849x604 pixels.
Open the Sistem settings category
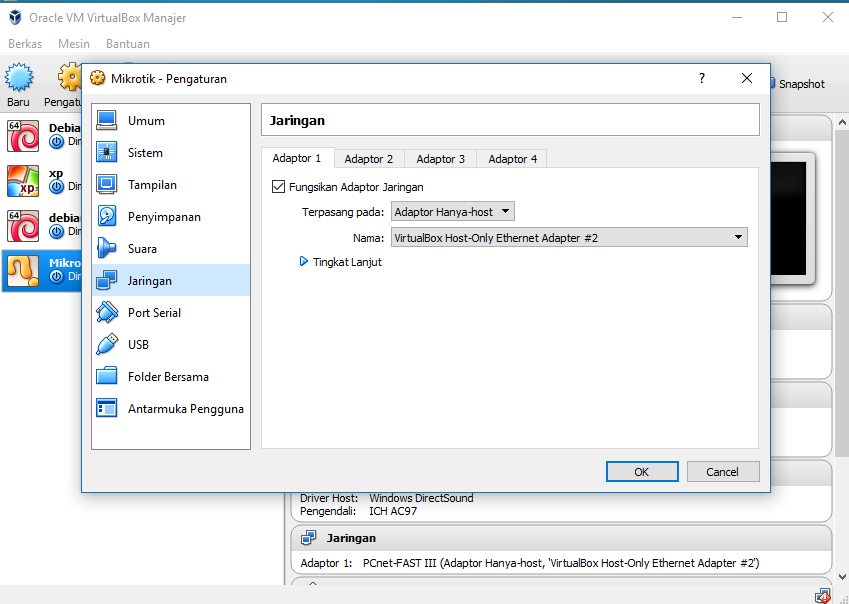point(171,153)
